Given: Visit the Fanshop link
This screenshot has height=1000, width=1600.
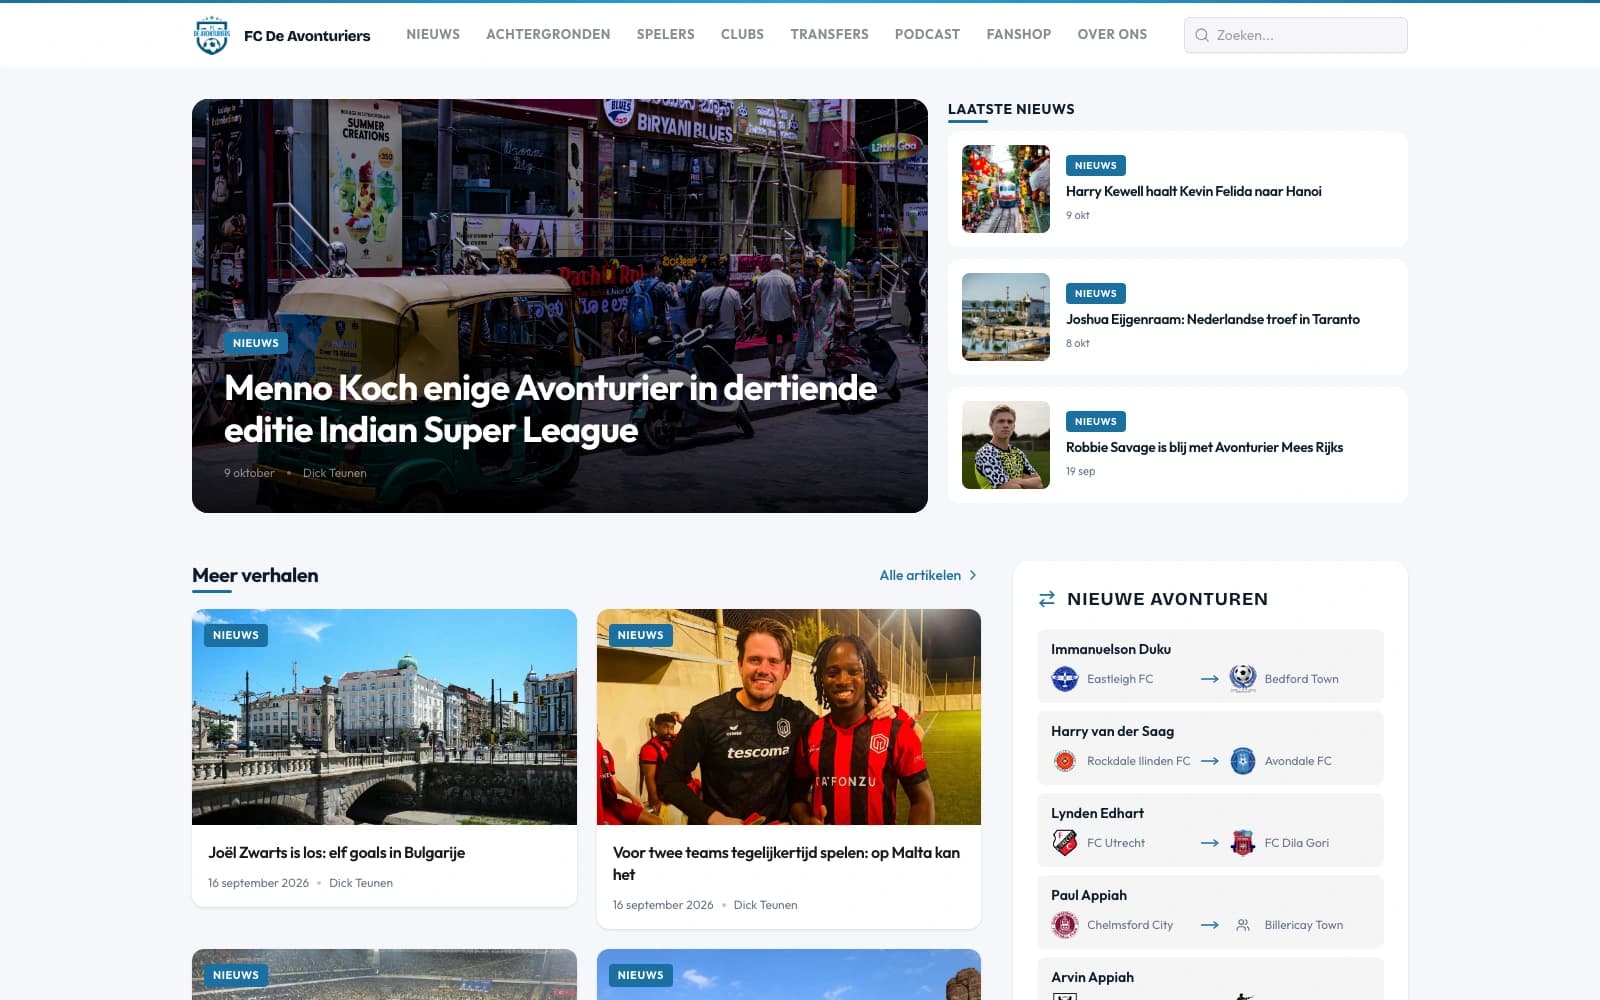Looking at the screenshot, I should [x=1019, y=34].
